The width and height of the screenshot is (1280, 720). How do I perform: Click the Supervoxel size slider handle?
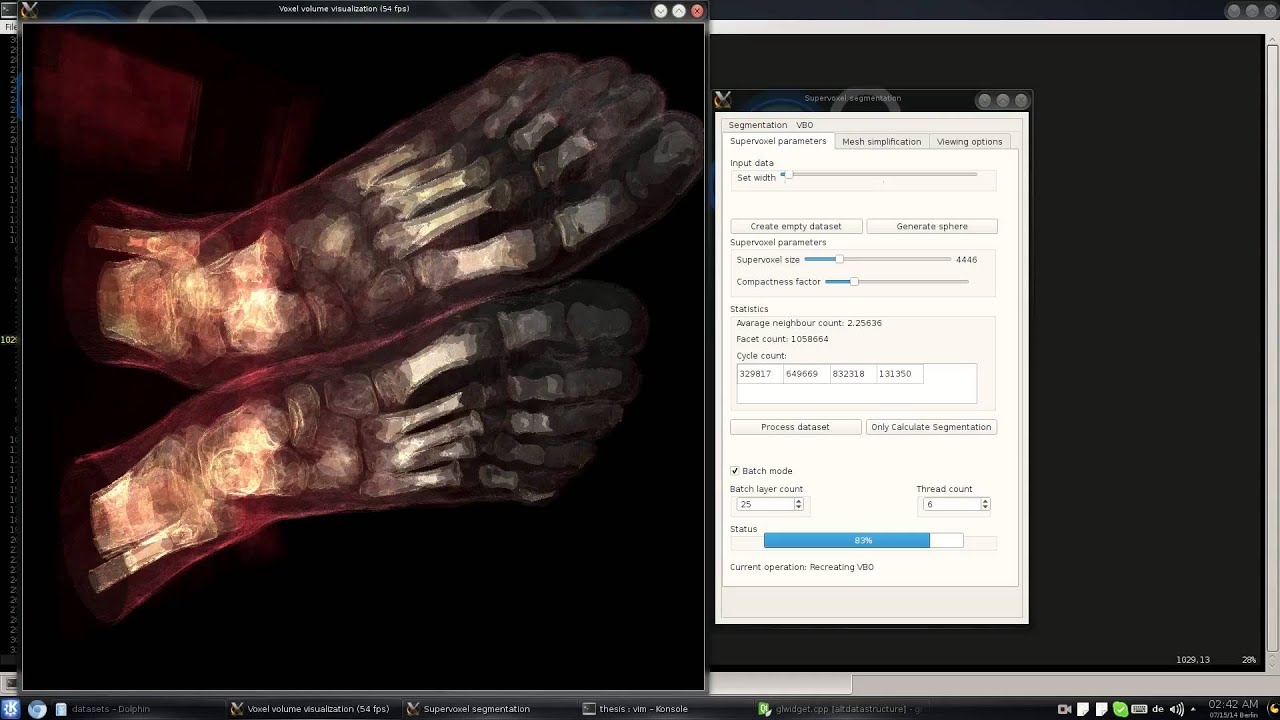[839, 259]
